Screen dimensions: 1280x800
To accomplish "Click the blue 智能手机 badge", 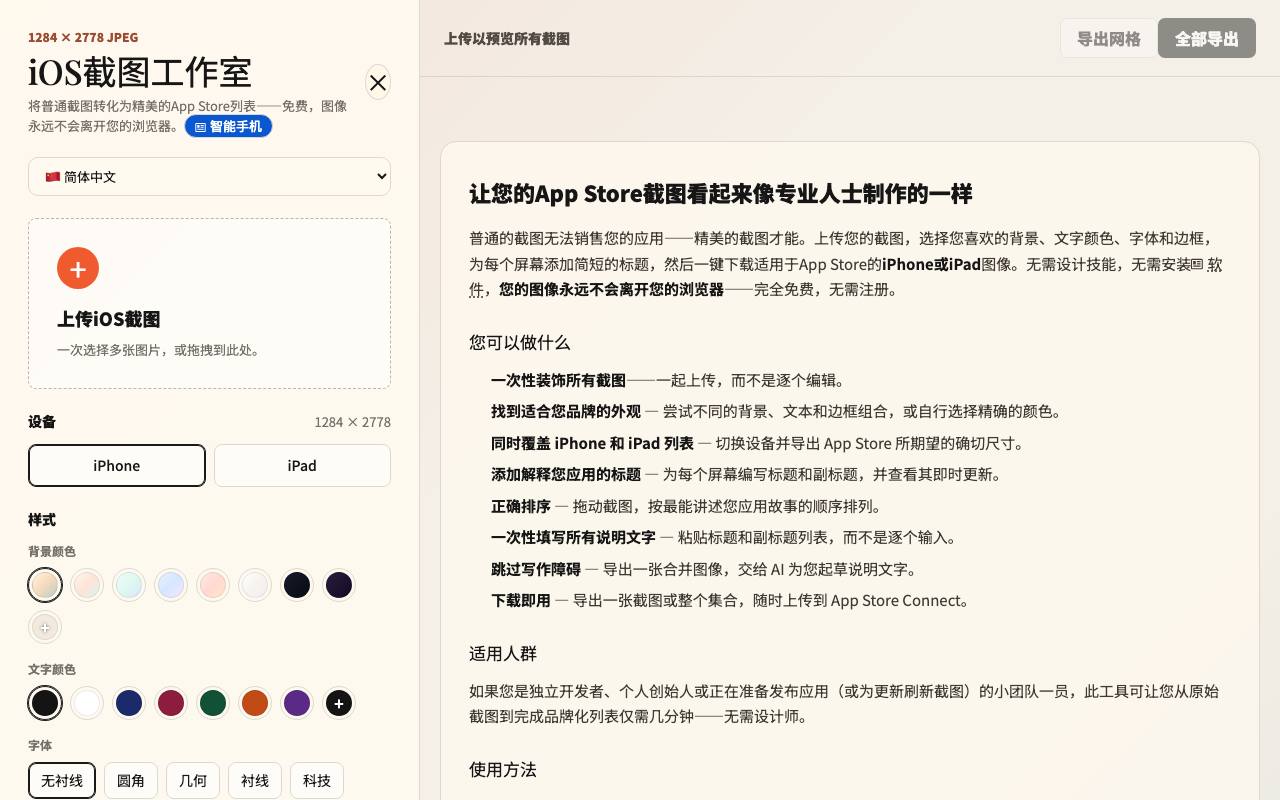I will point(228,127).
